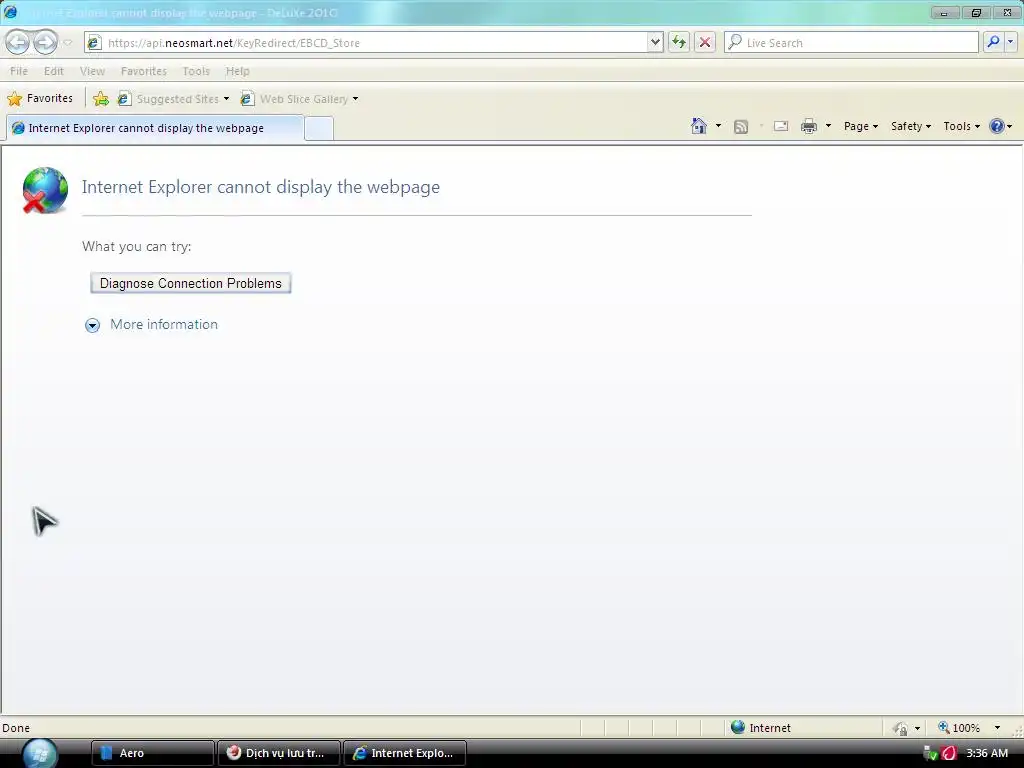
Task: Switch to Internet Explorer taskbar button
Action: [x=405, y=753]
